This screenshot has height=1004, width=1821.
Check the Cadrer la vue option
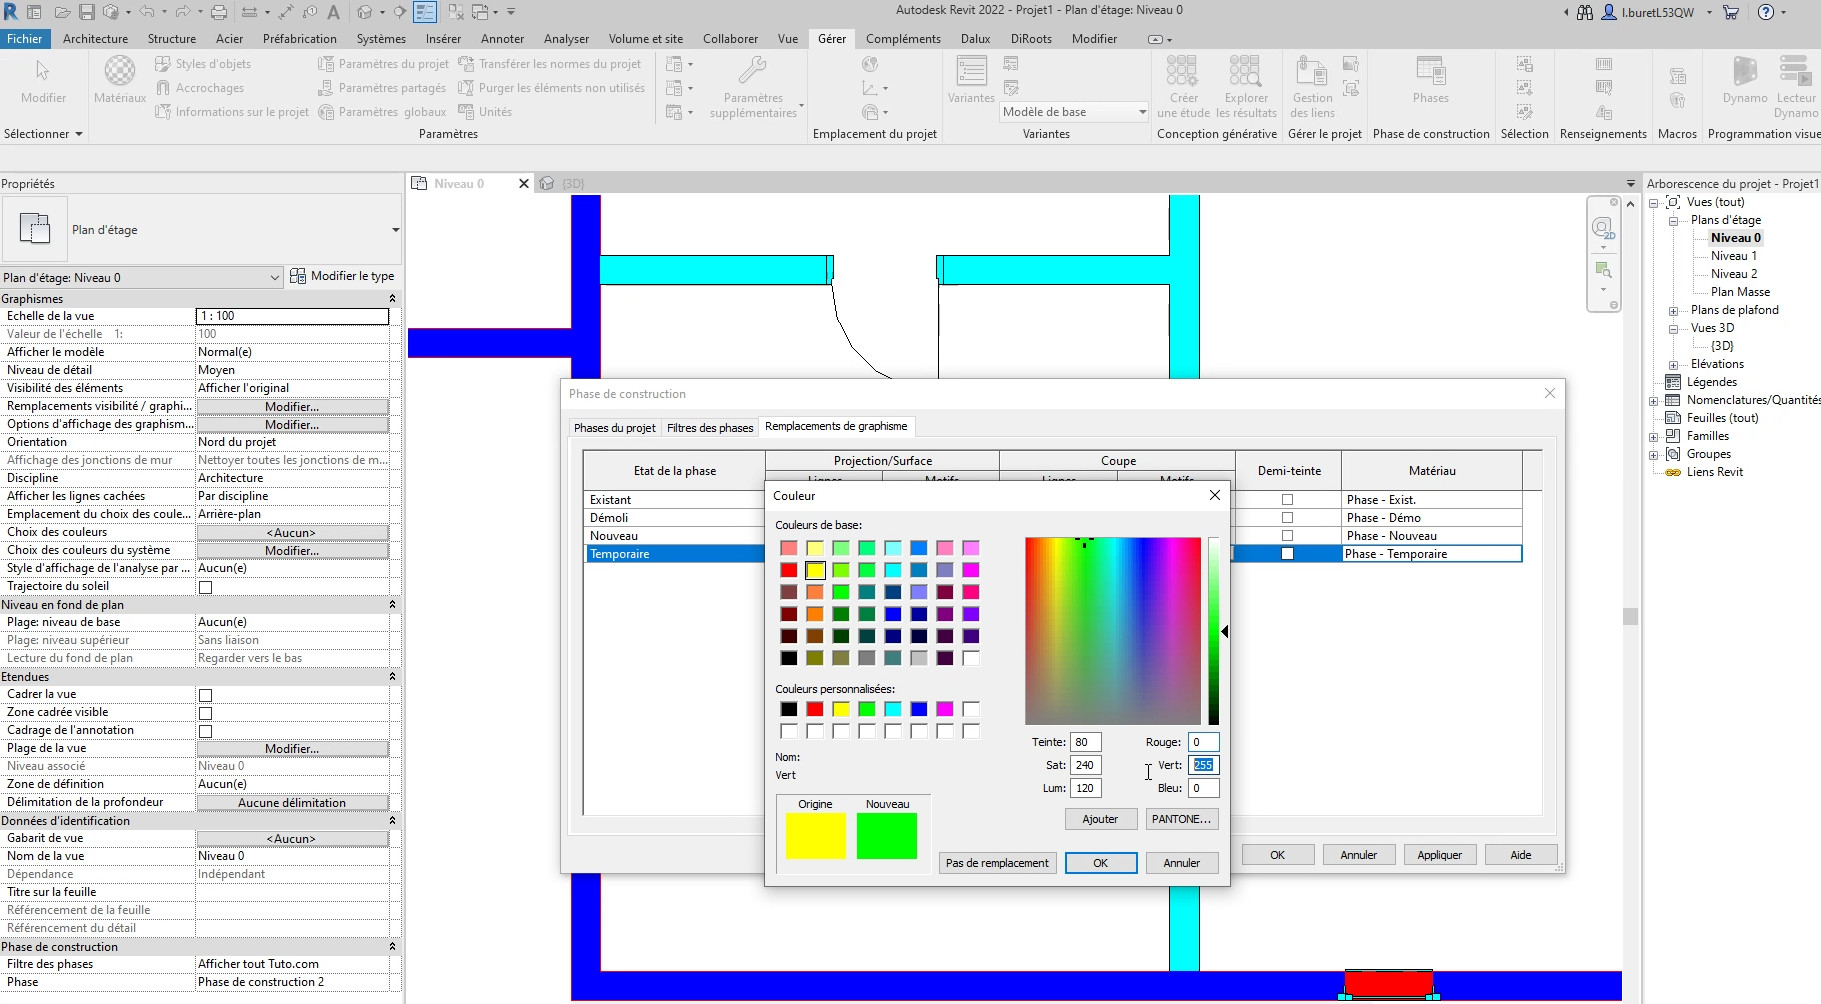pos(205,695)
